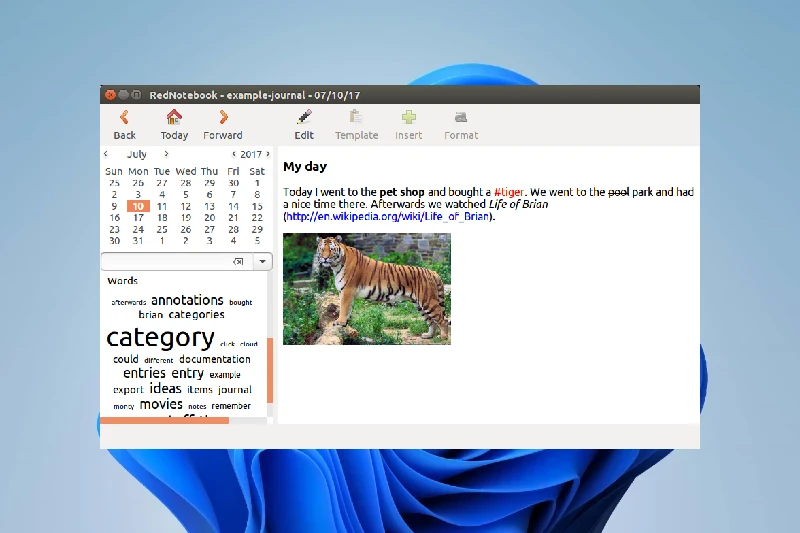This screenshot has width=800, height=533.
Task: Open the Insert plus icon
Action: click(x=409, y=117)
